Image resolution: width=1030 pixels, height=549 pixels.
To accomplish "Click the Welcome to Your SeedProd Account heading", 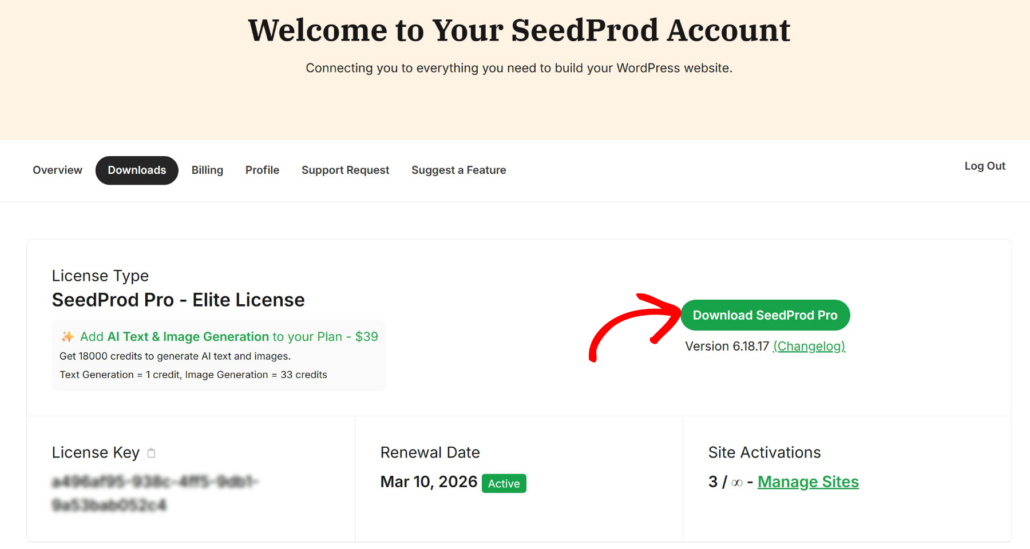I will pyautogui.click(x=519, y=30).
